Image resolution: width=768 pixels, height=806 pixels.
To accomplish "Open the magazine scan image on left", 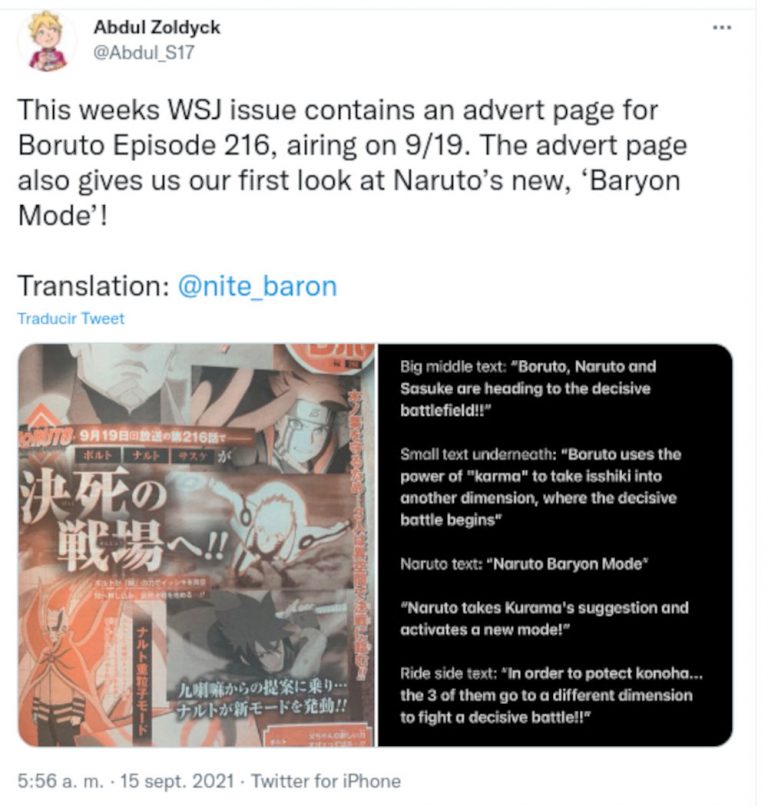I will click(x=196, y=545).
